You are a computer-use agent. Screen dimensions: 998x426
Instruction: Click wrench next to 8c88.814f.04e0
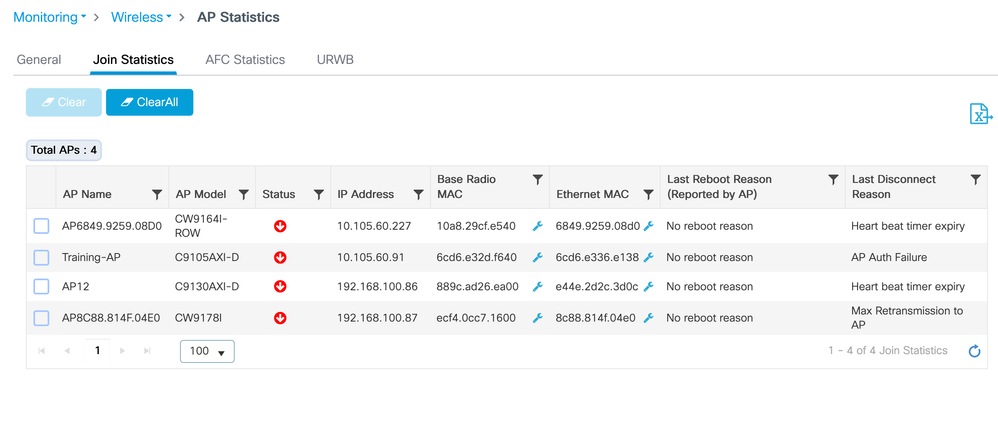[649, 318]
